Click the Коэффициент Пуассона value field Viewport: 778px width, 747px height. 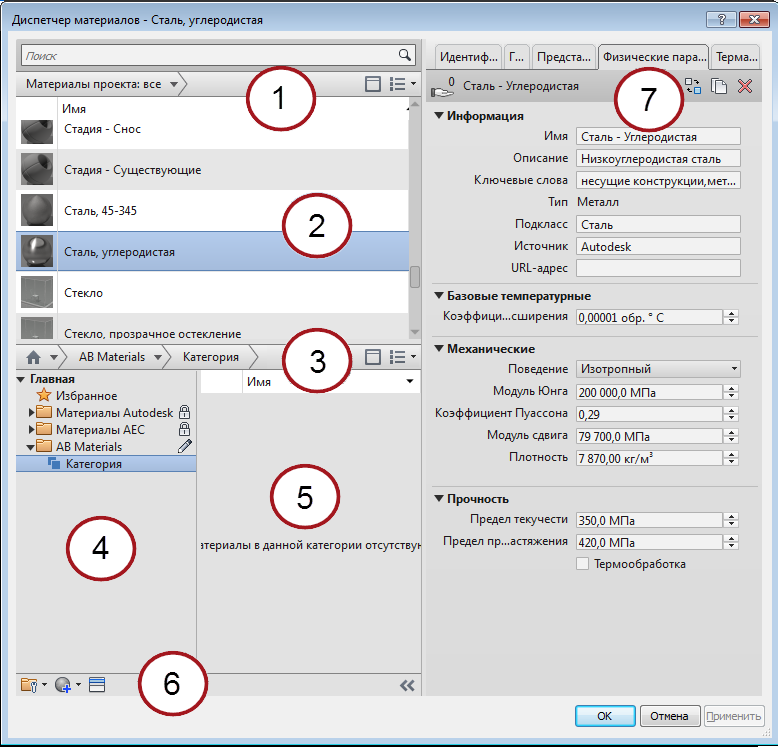click(x=649, y=414)
